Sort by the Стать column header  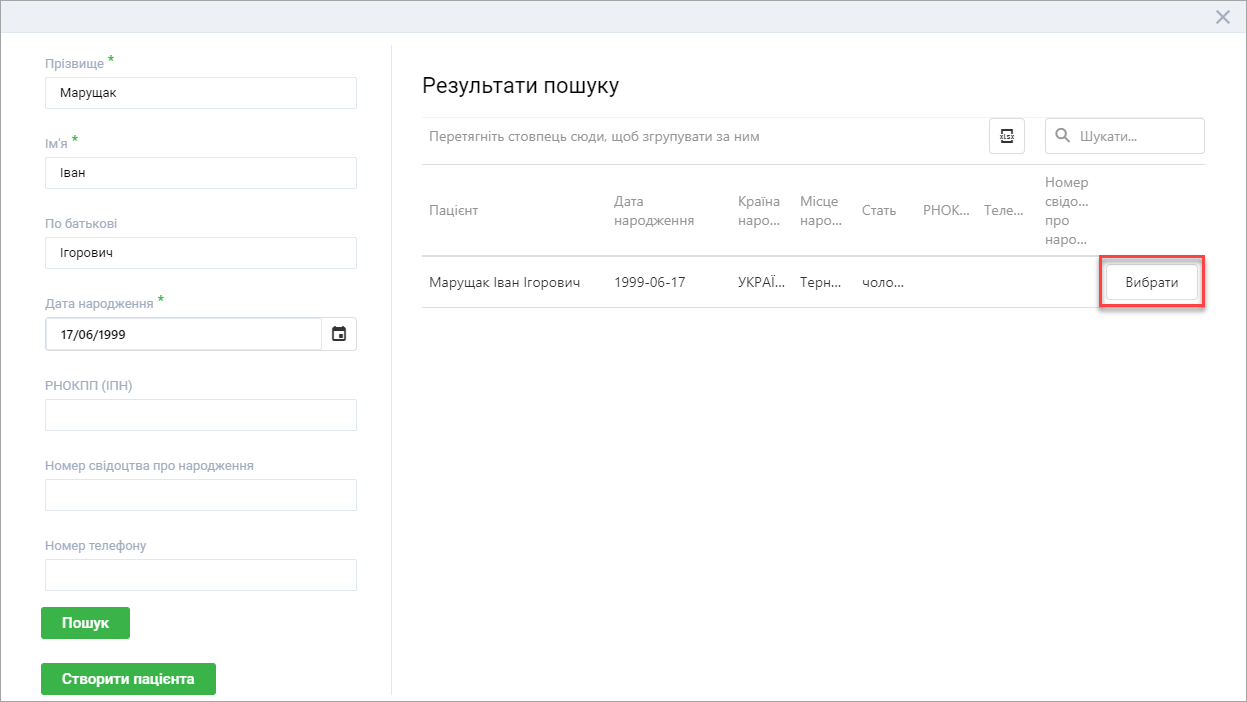879,211
